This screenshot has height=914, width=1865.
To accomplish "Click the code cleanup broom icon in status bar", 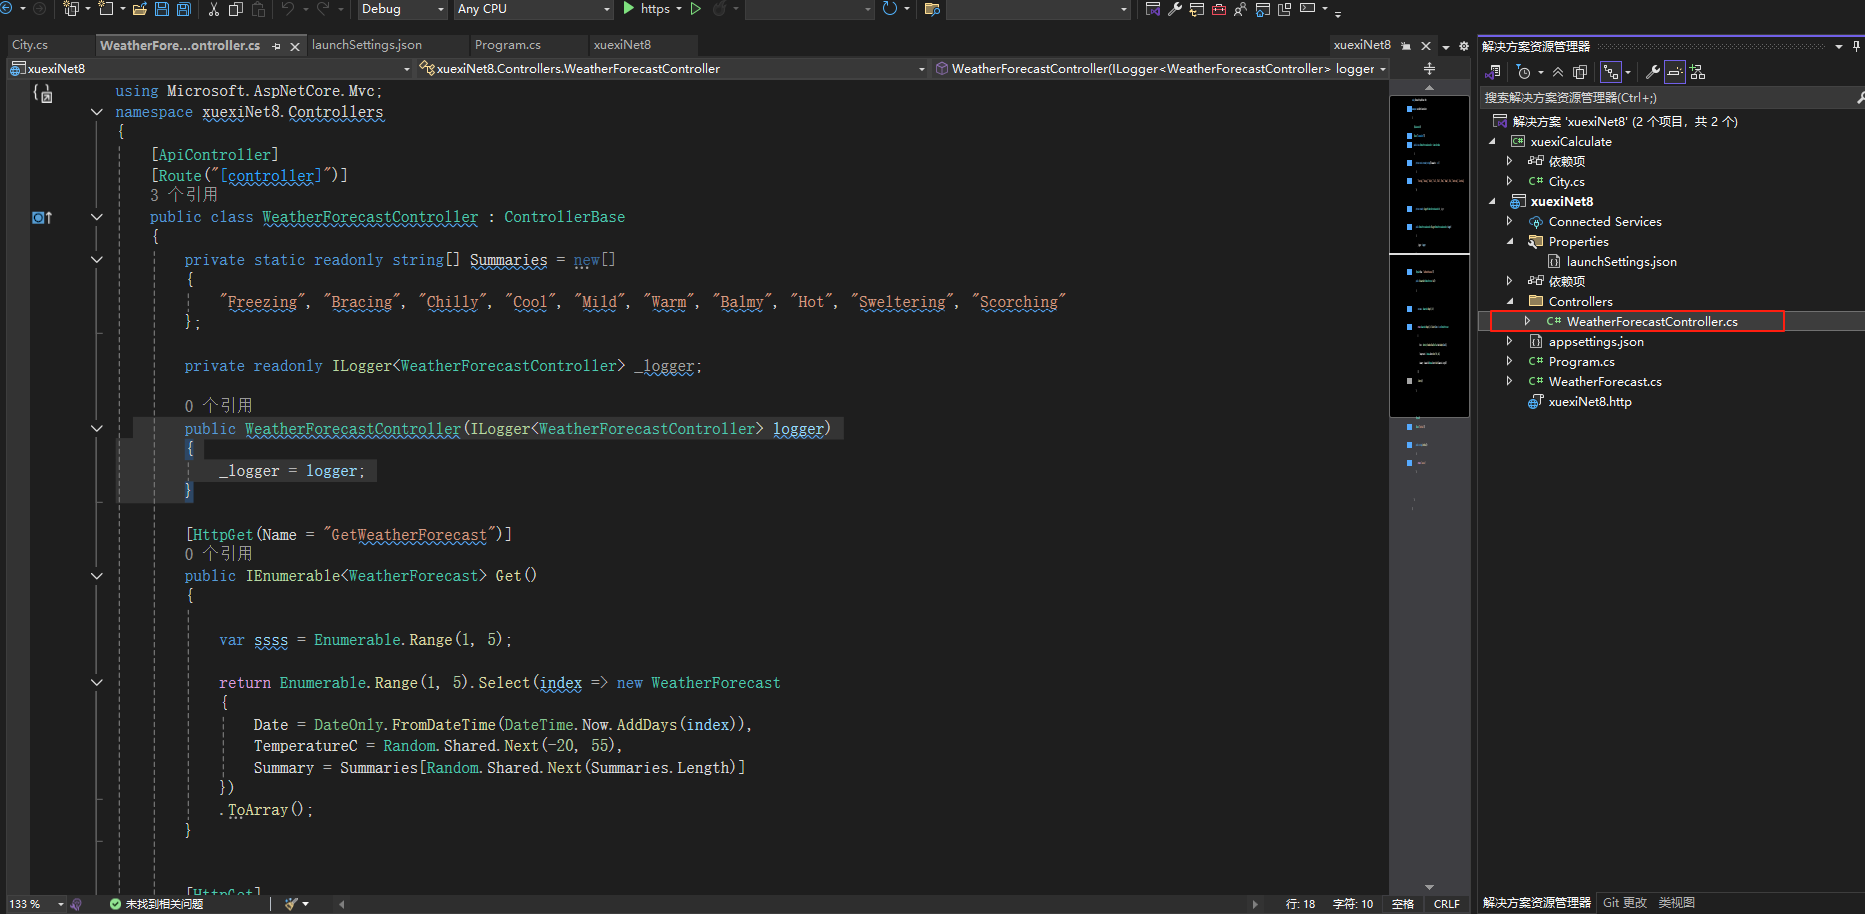I will pyautogui.click(x=291, y=904).
